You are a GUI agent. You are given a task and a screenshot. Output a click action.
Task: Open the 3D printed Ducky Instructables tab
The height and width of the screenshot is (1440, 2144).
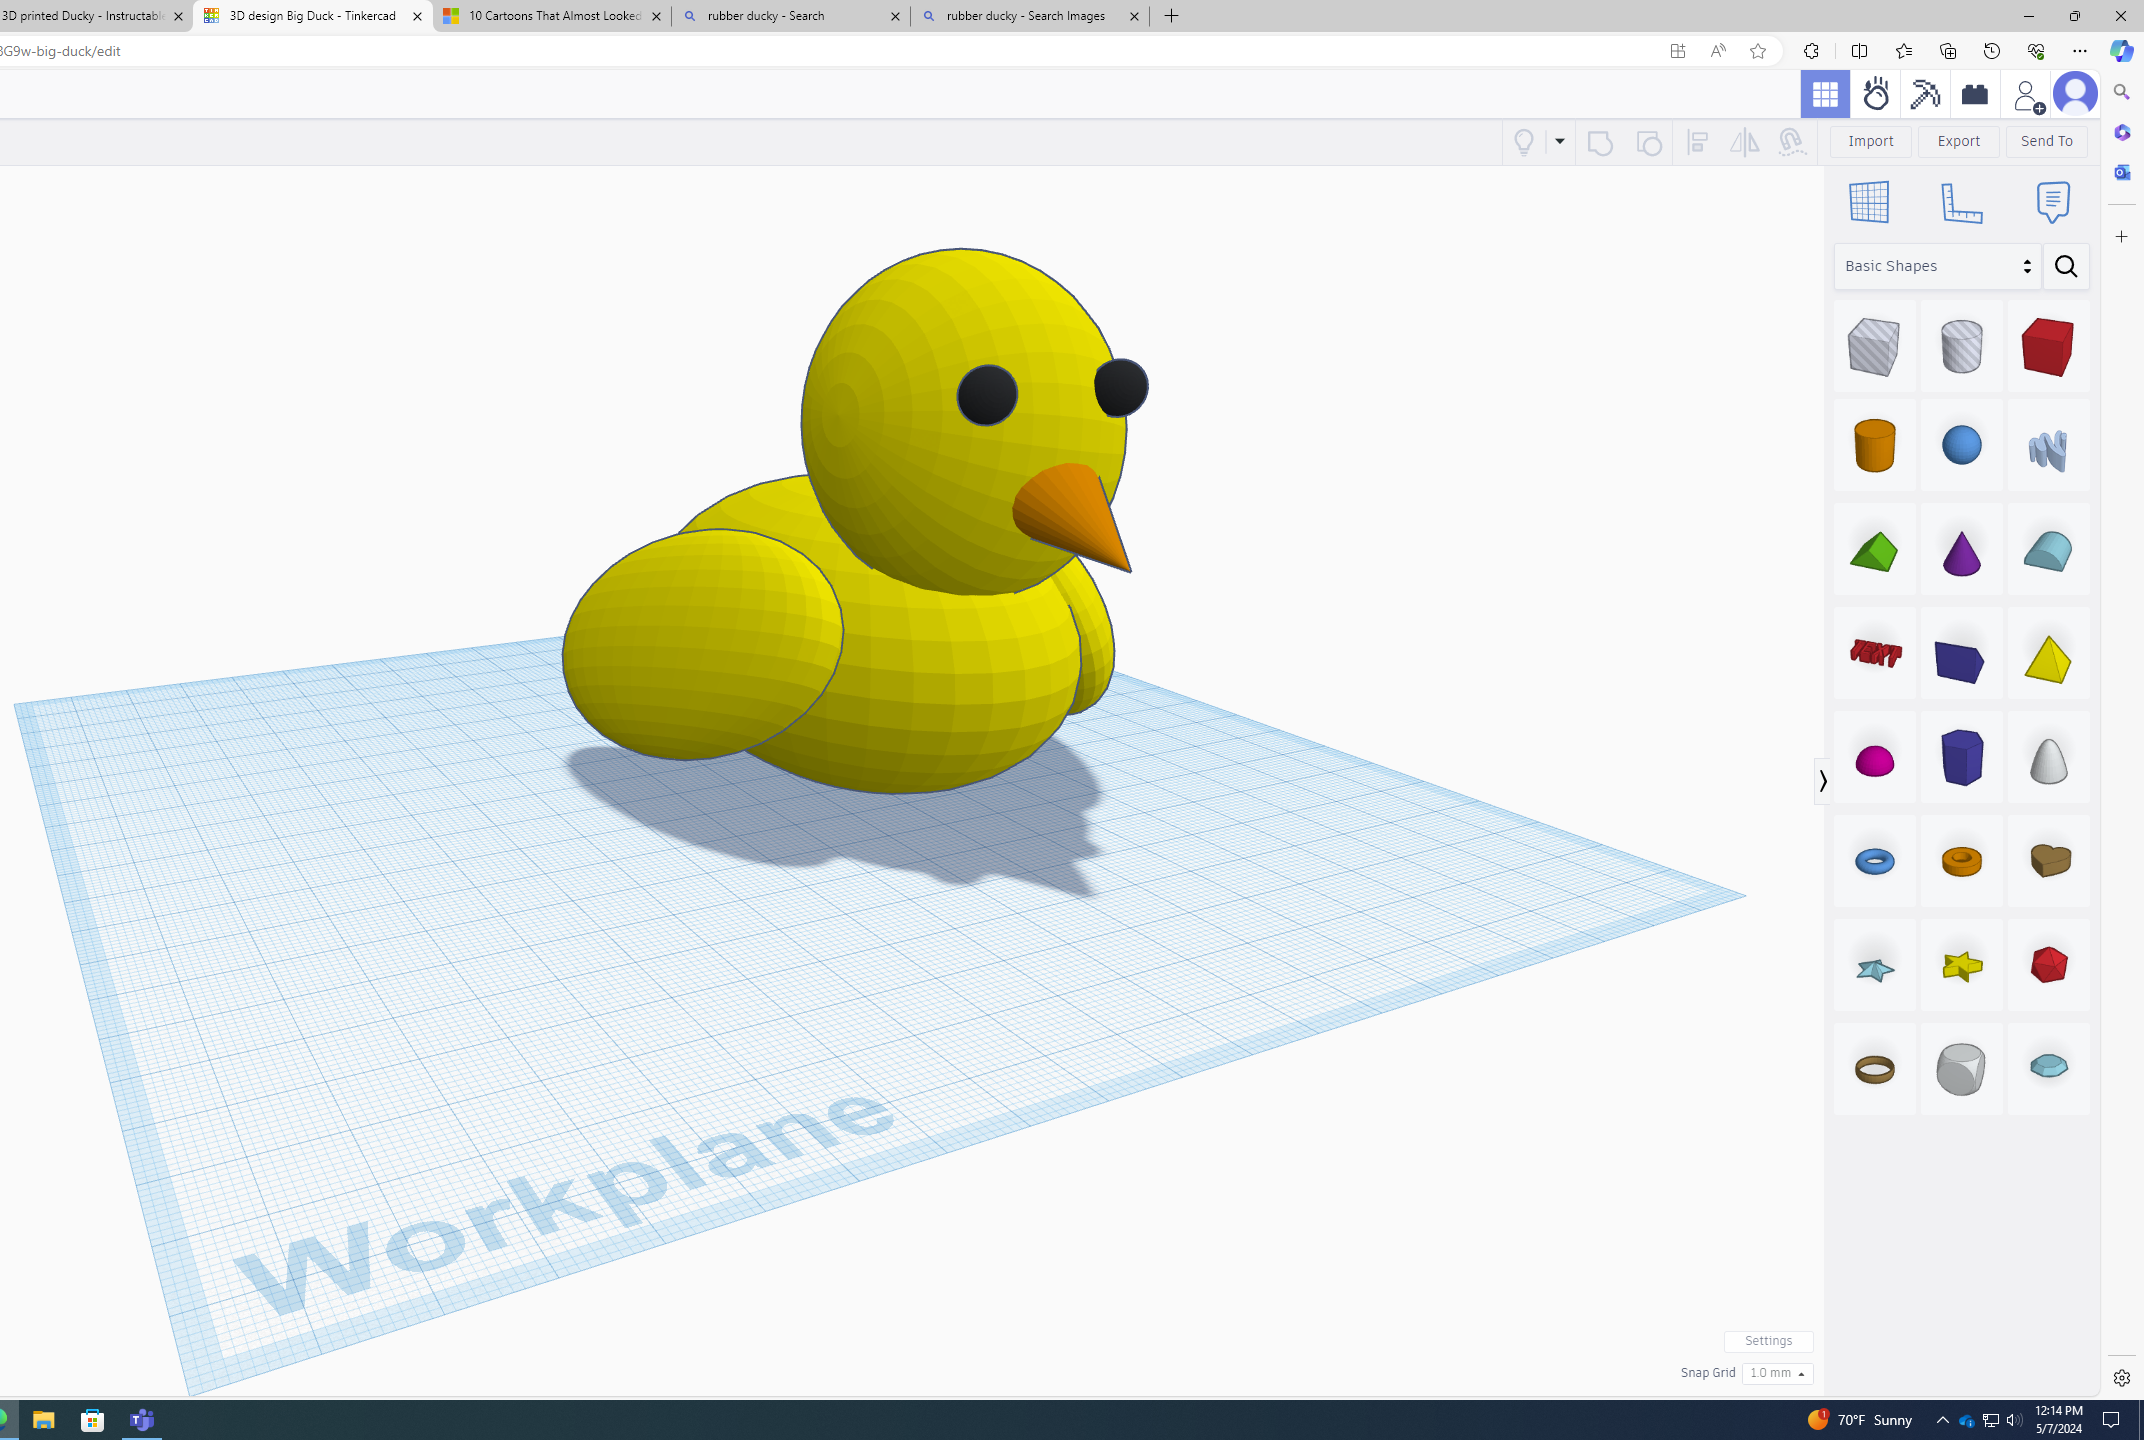(x=85, y=16)
